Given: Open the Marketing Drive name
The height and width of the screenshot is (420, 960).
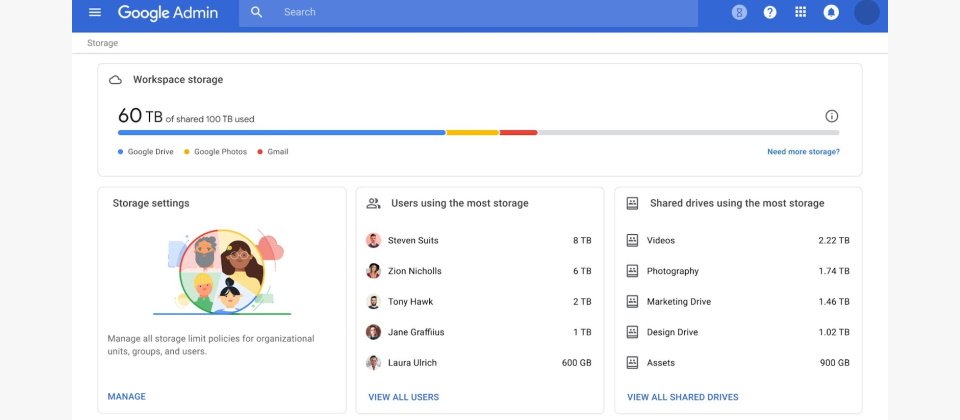Looking at the screenshot, I should click(x=679, y=302).
